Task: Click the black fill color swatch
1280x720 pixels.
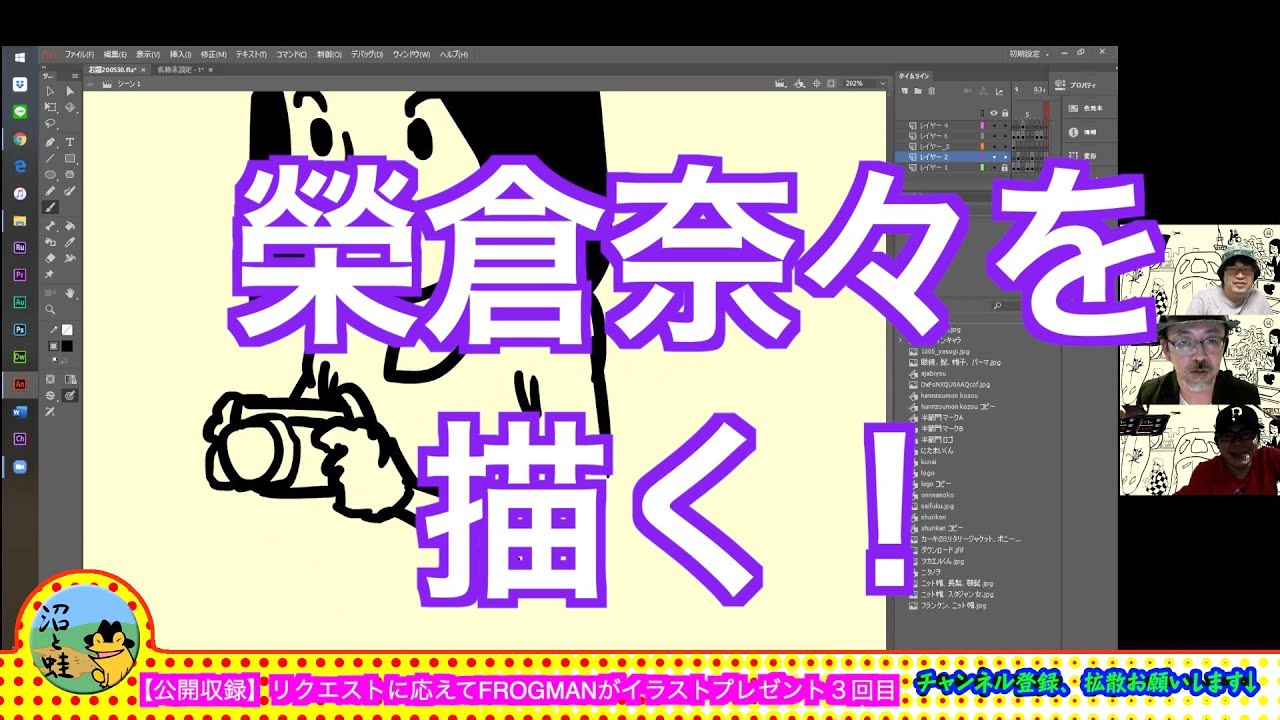Action: pyautogui.click(x=67, y=346)
